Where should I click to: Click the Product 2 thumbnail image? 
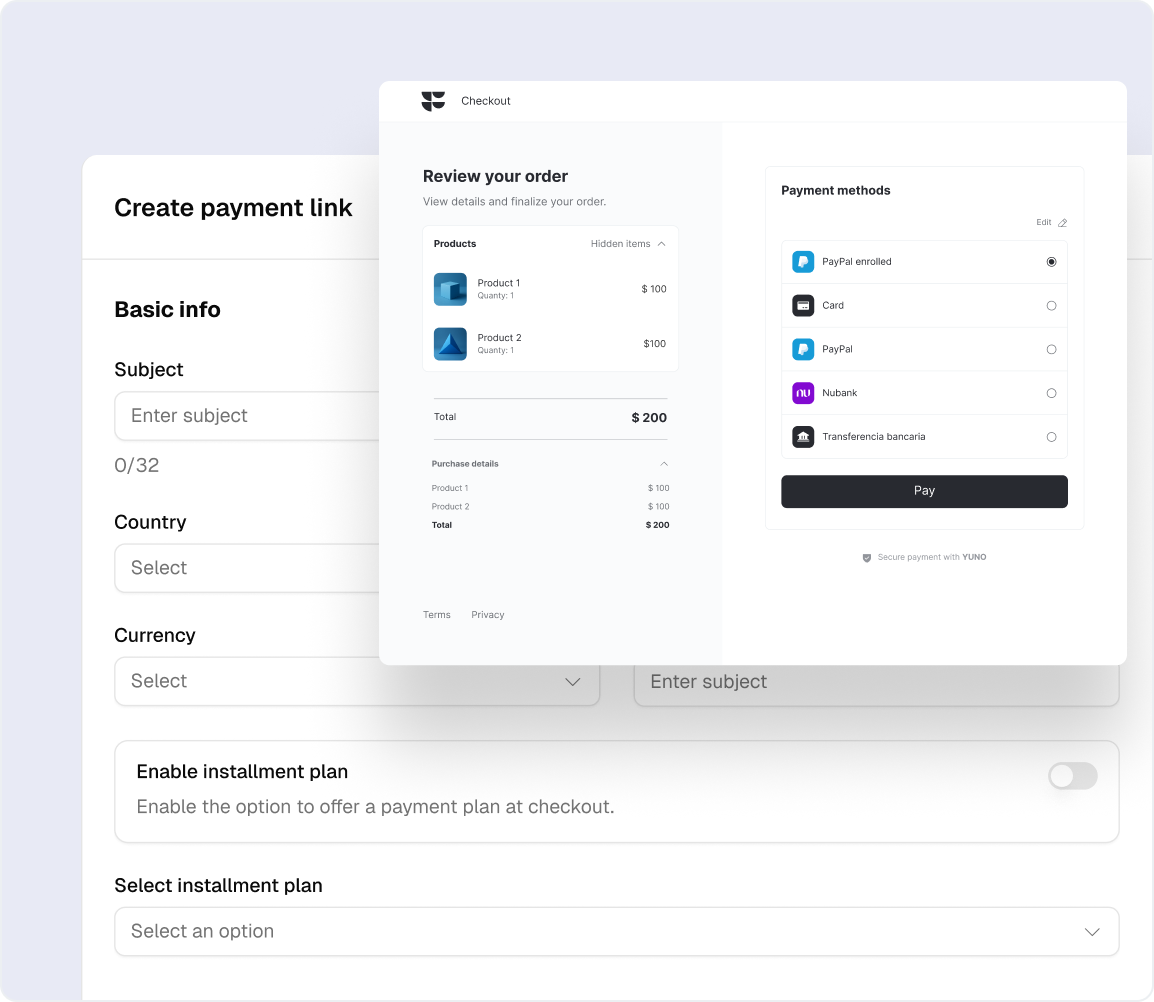pos(450,344)
